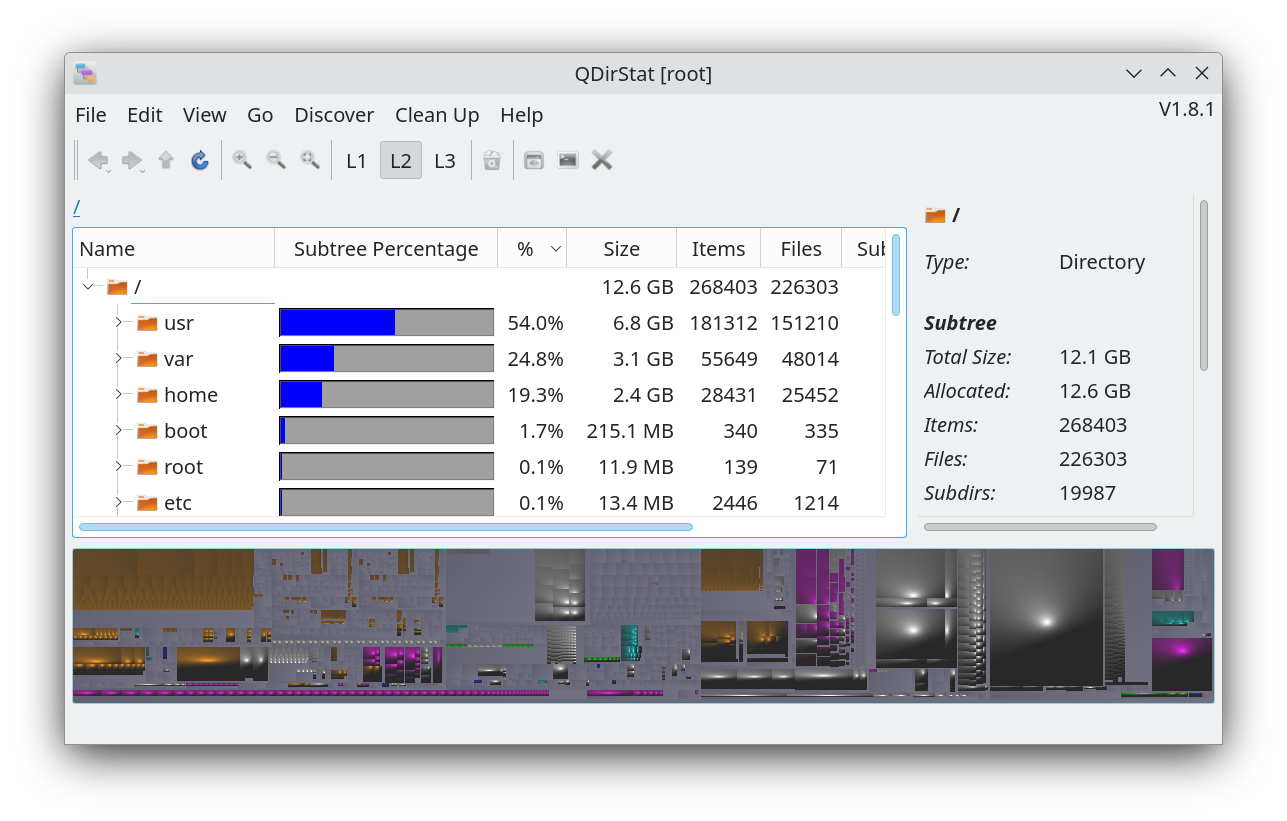Viewport: 1287px width, 821px height.
Task: Click the folder icon in the details panel header
Action: pyautogui.click(x=935, y=214)
